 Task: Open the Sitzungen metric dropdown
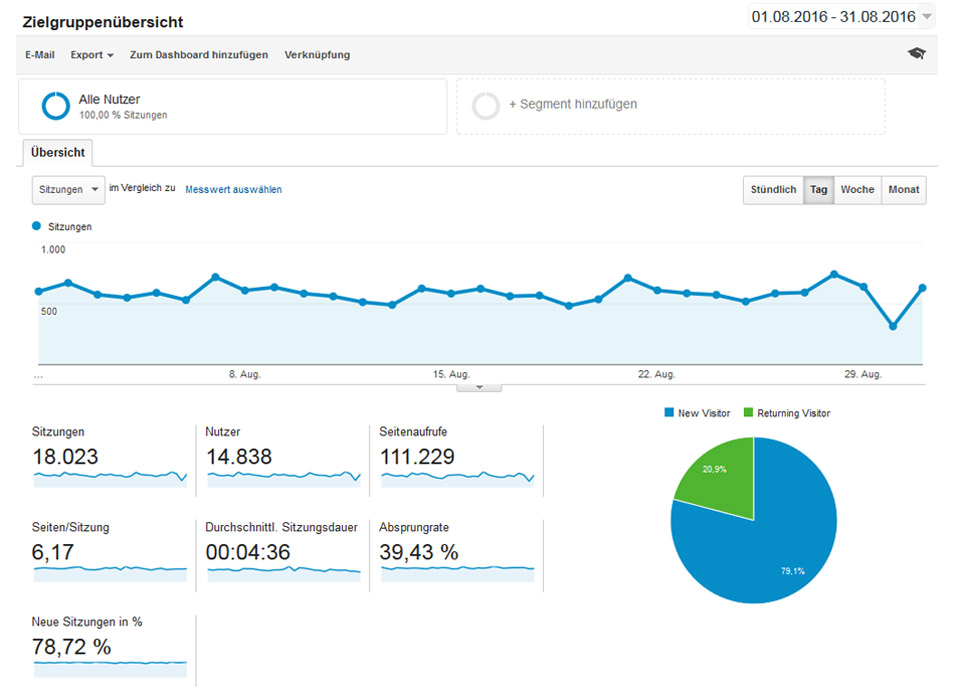click(x=68, y=189)
